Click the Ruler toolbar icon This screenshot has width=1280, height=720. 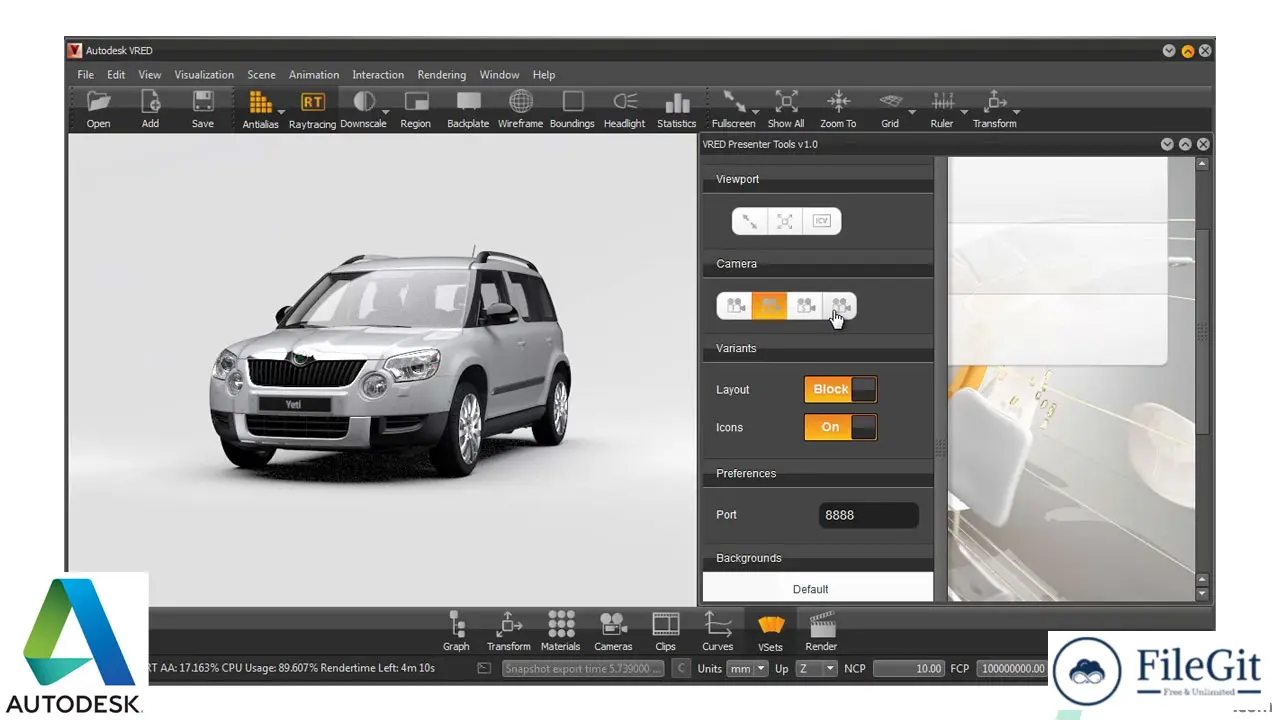(x=942, y=109)
